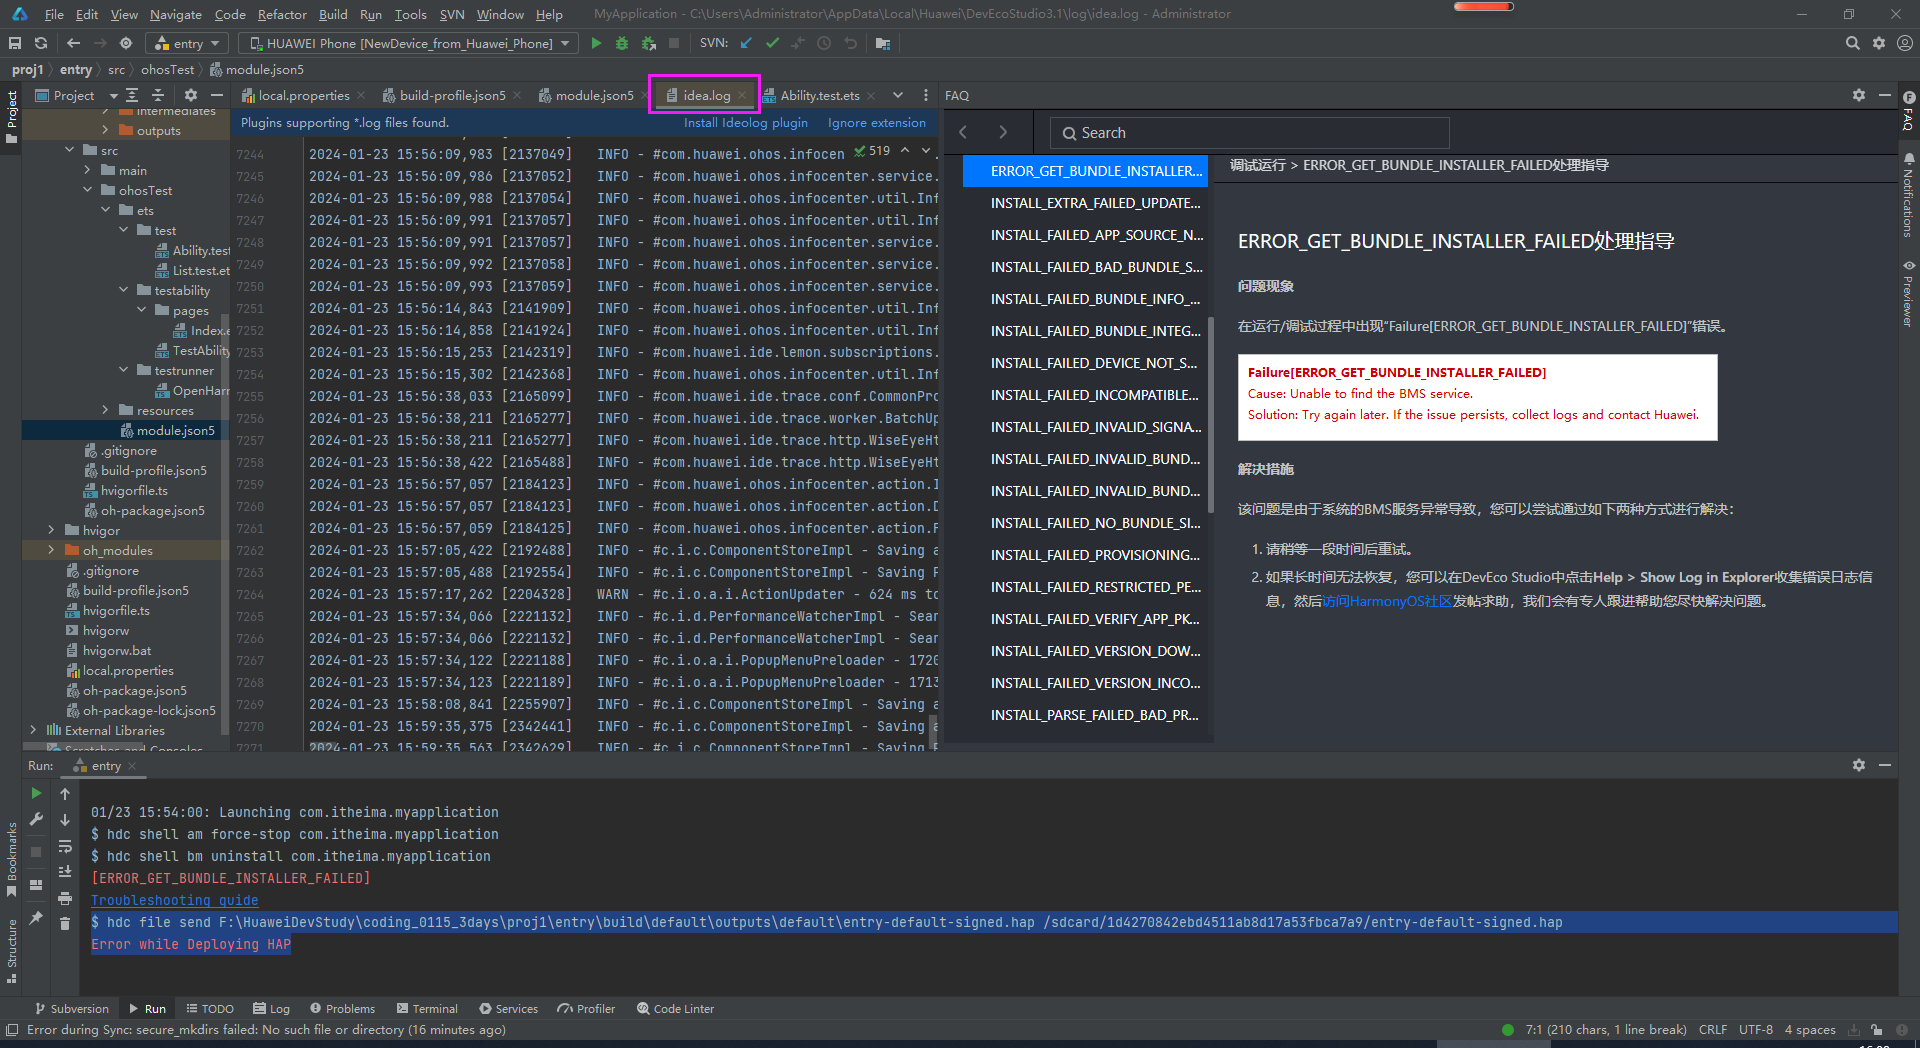Click the Ignore extension link

(877, 123)
